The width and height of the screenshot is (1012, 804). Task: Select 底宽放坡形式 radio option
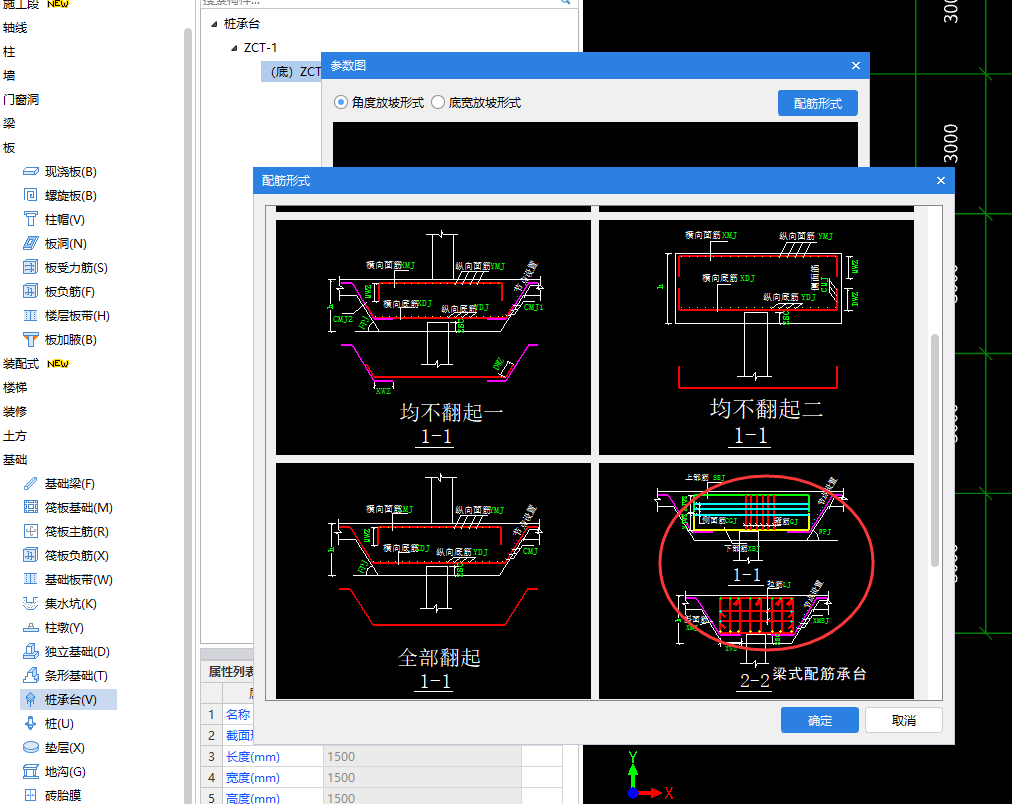[438, 103]
